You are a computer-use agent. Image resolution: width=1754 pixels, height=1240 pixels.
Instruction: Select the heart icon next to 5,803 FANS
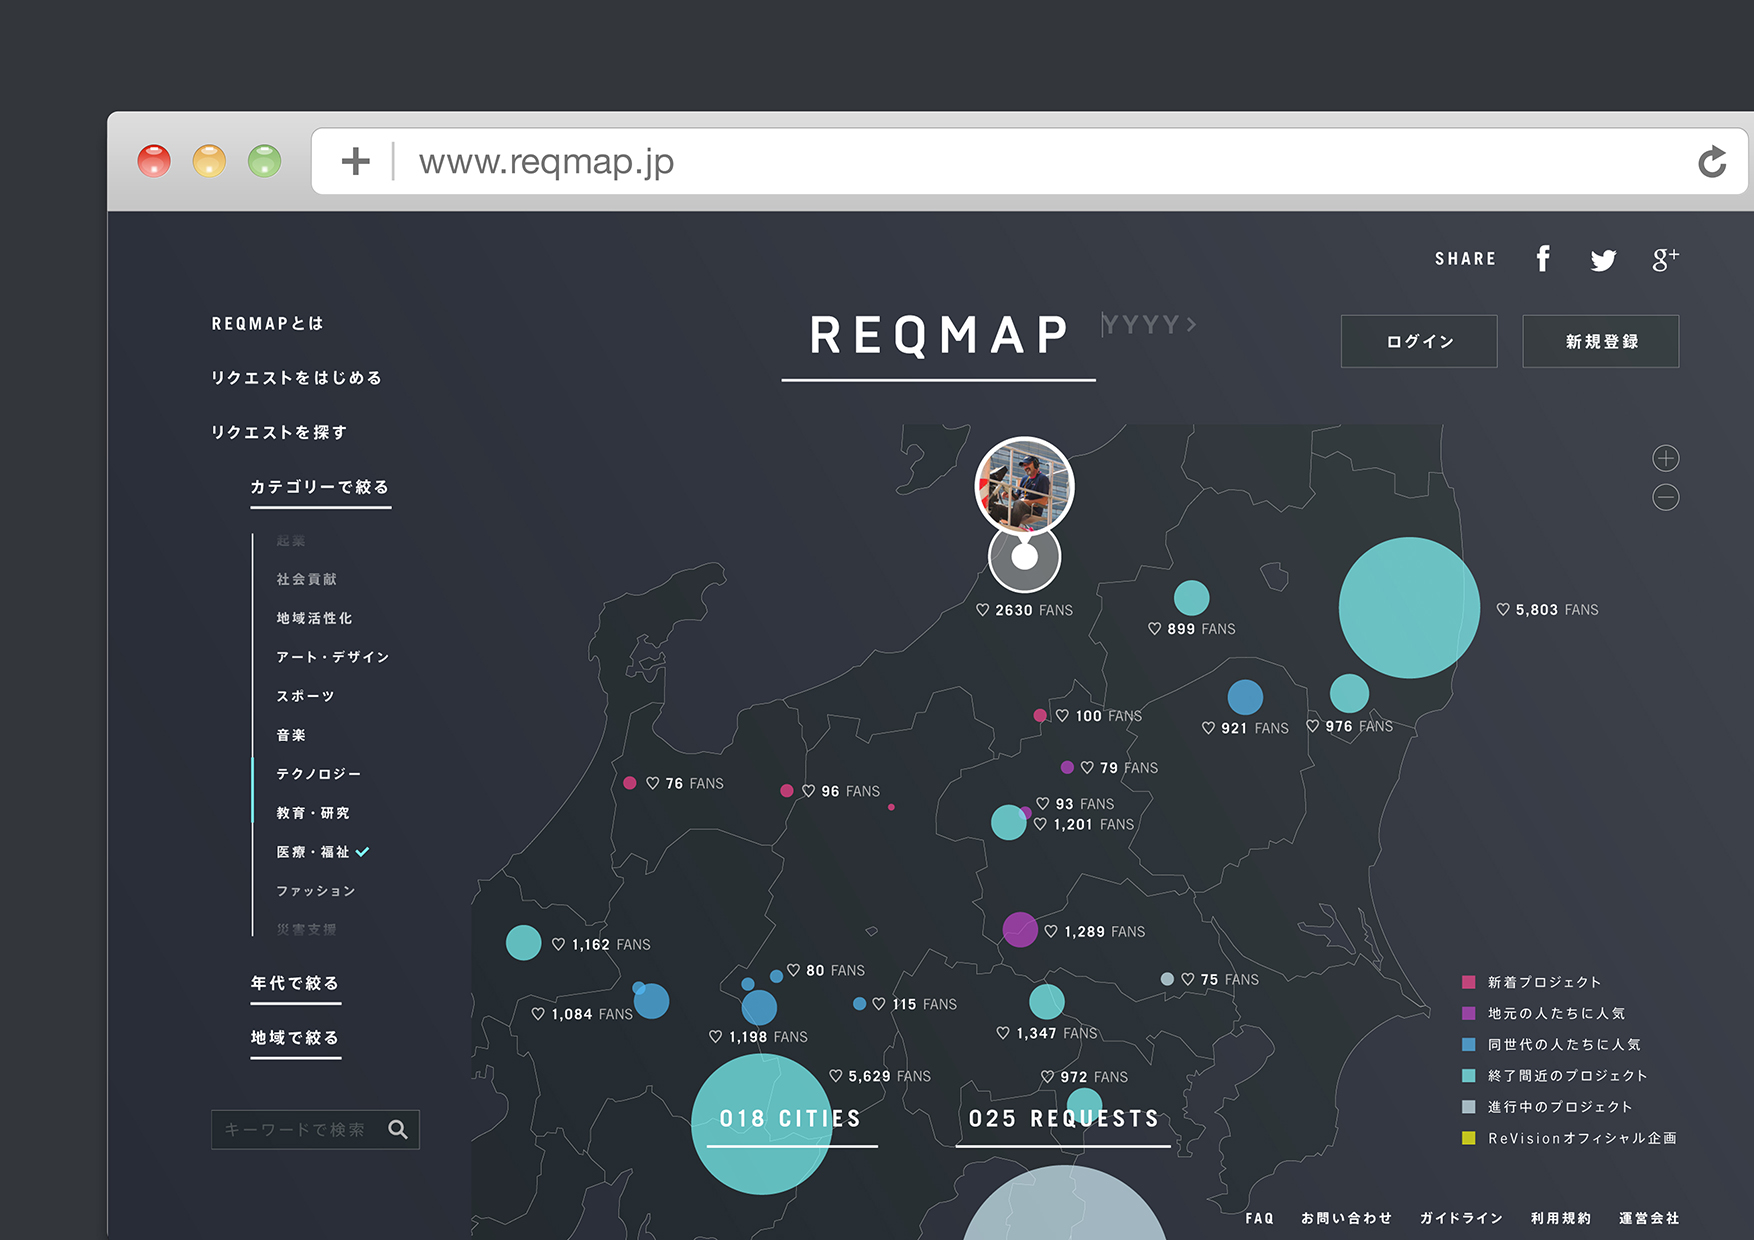[x=1504, y=609]
